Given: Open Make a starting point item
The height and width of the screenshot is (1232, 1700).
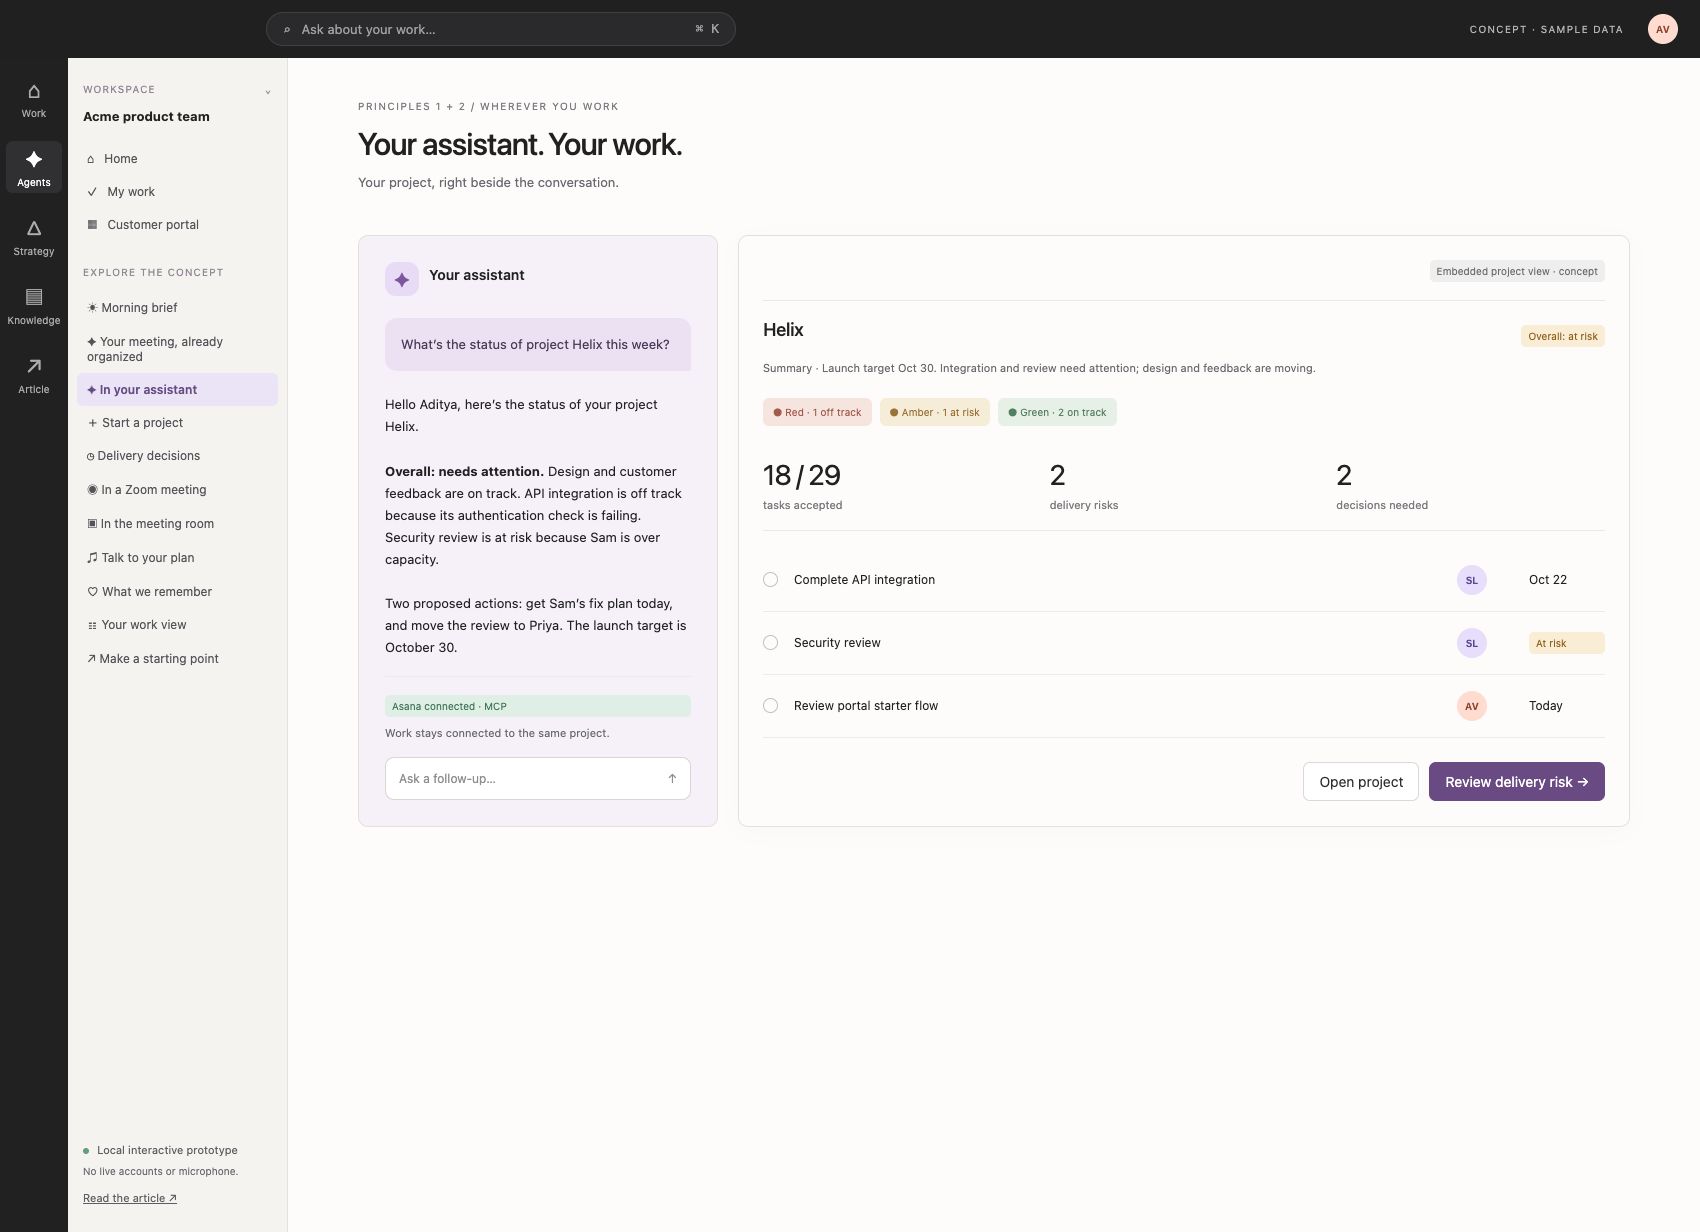Looking at the screenshot, I should 177,659.
